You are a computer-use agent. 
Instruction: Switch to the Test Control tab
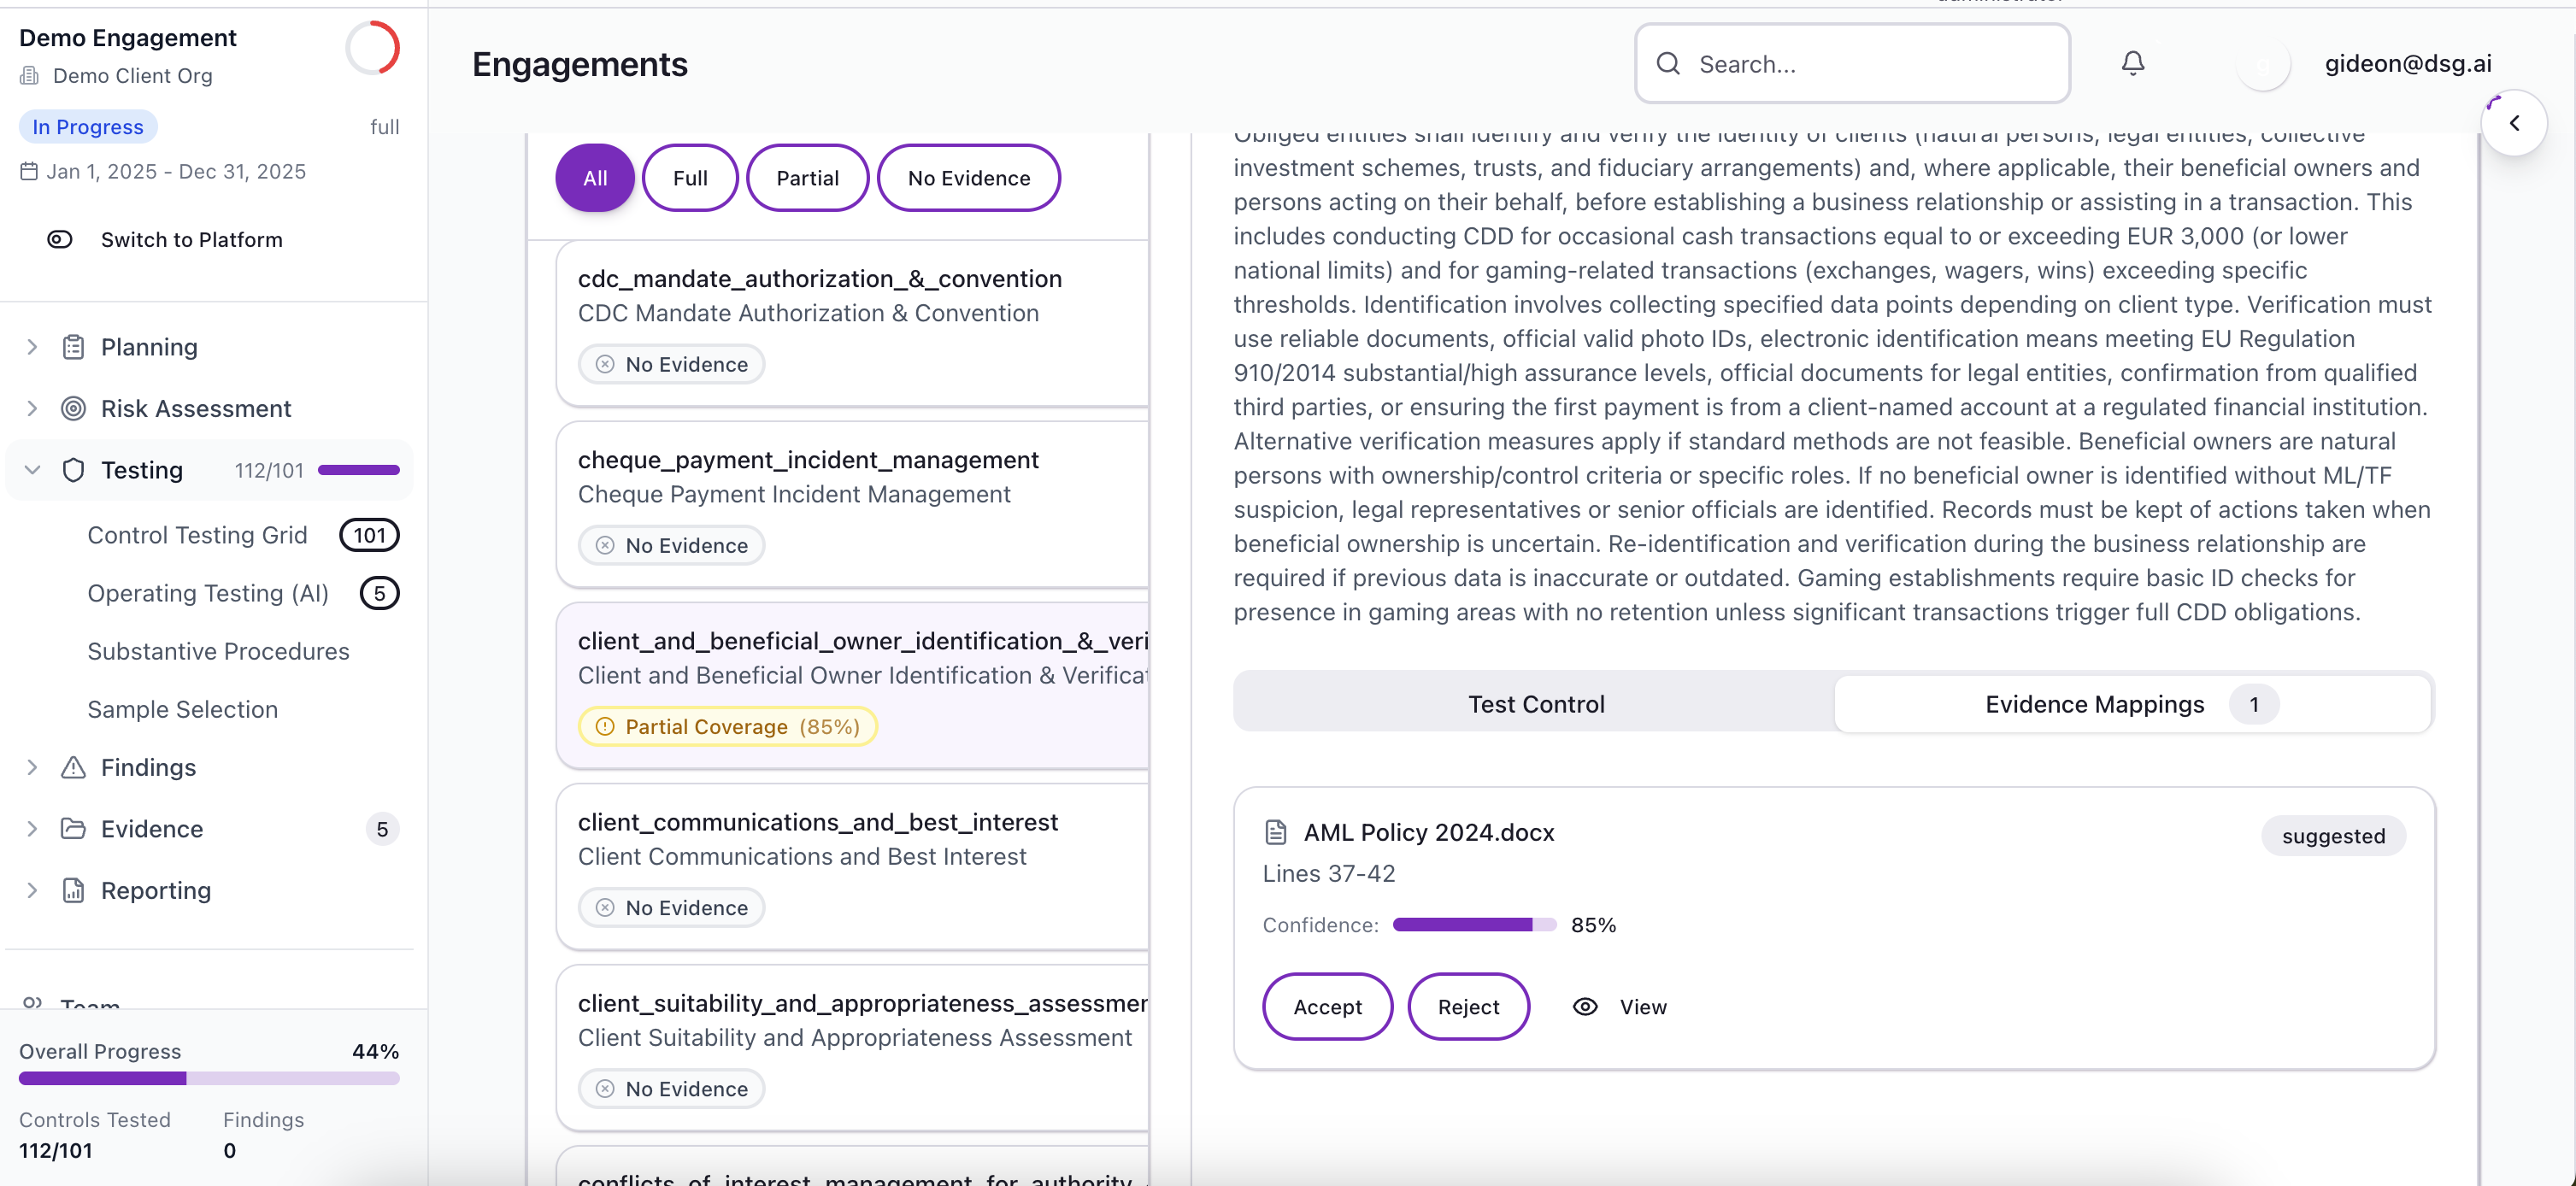(1535, 704)
